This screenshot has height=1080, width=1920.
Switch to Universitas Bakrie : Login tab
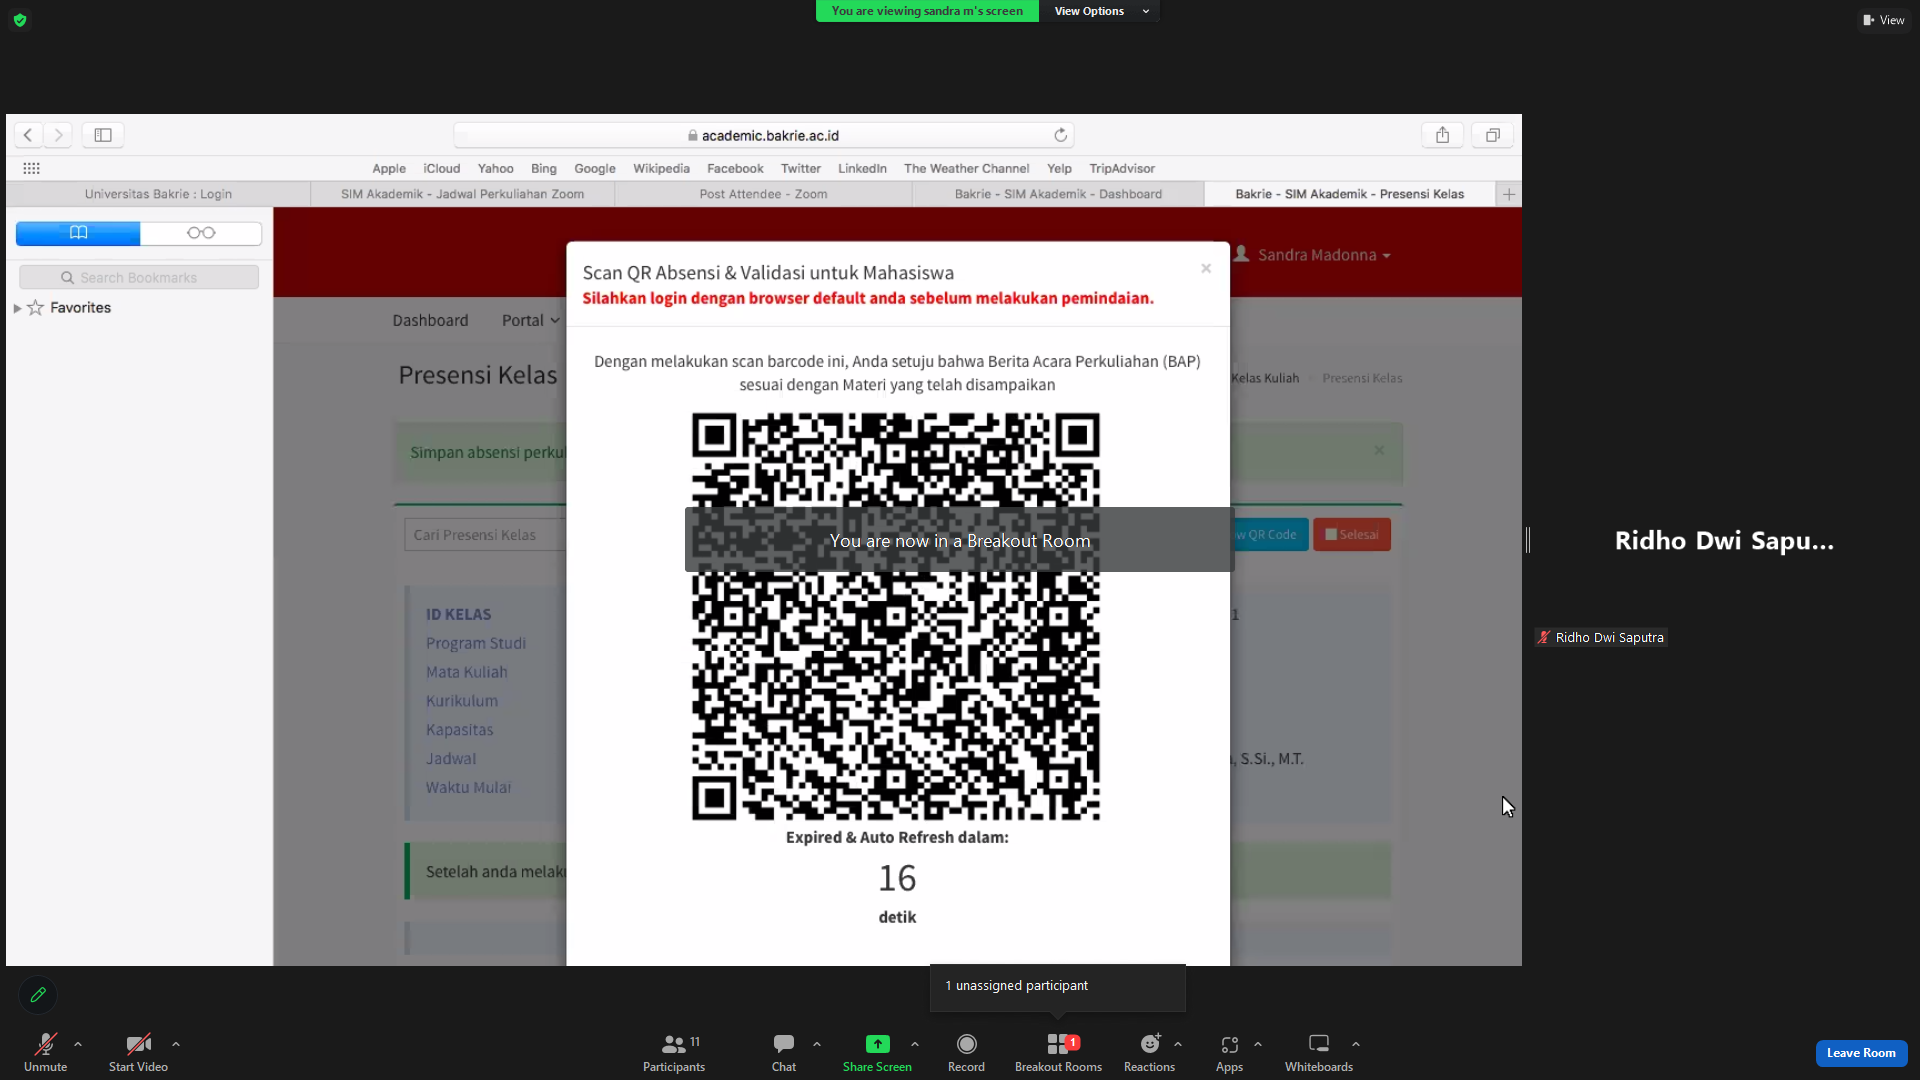point(158,194)
